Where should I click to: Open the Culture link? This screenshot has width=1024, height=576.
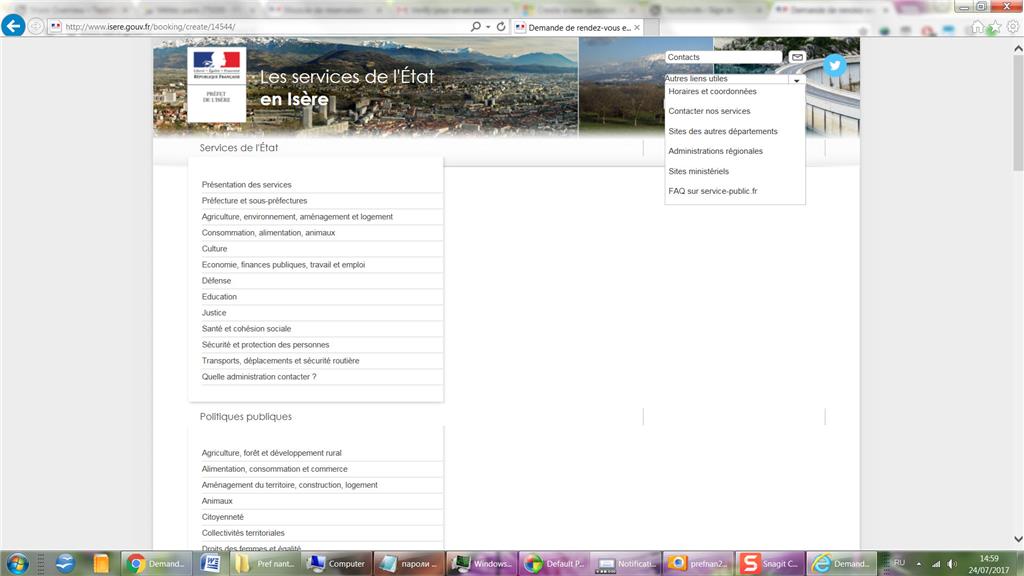point(214,249)
